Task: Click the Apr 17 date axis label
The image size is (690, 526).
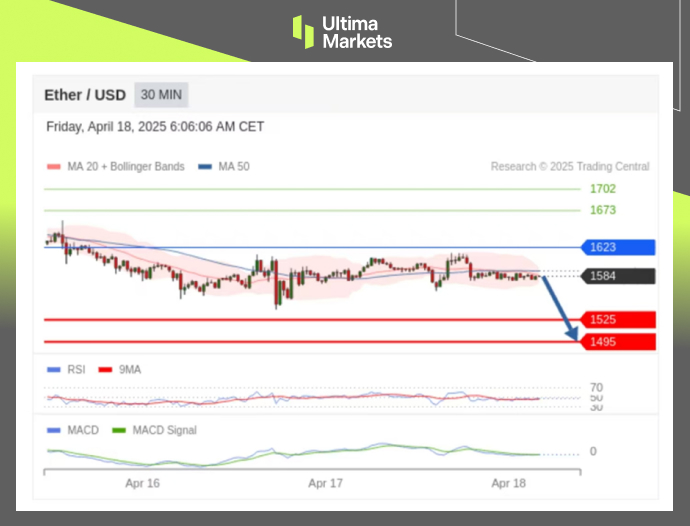Action: pos(325,483)
